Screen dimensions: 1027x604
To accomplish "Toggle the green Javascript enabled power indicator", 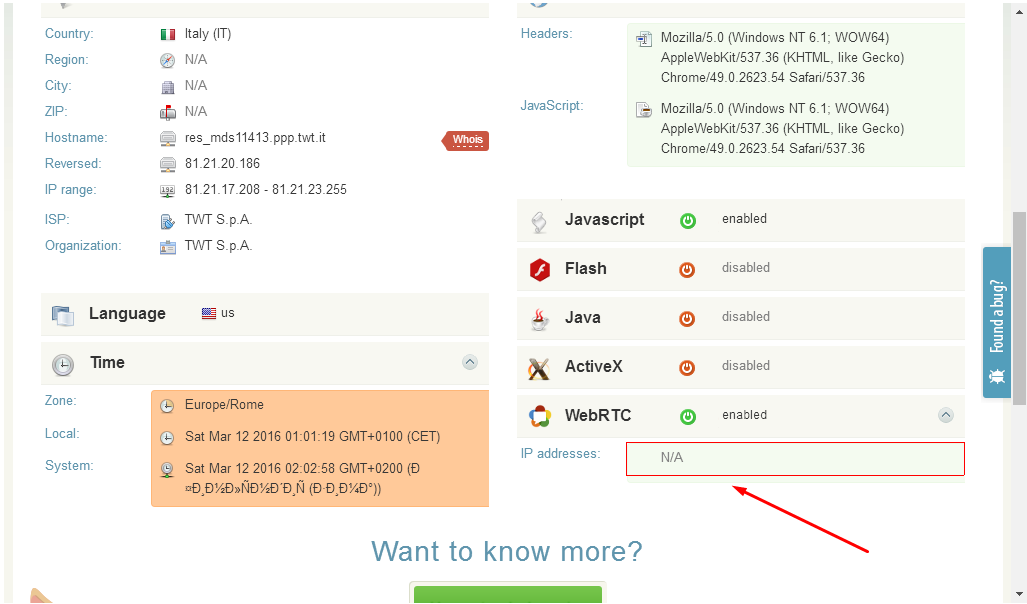I will 688,220.
